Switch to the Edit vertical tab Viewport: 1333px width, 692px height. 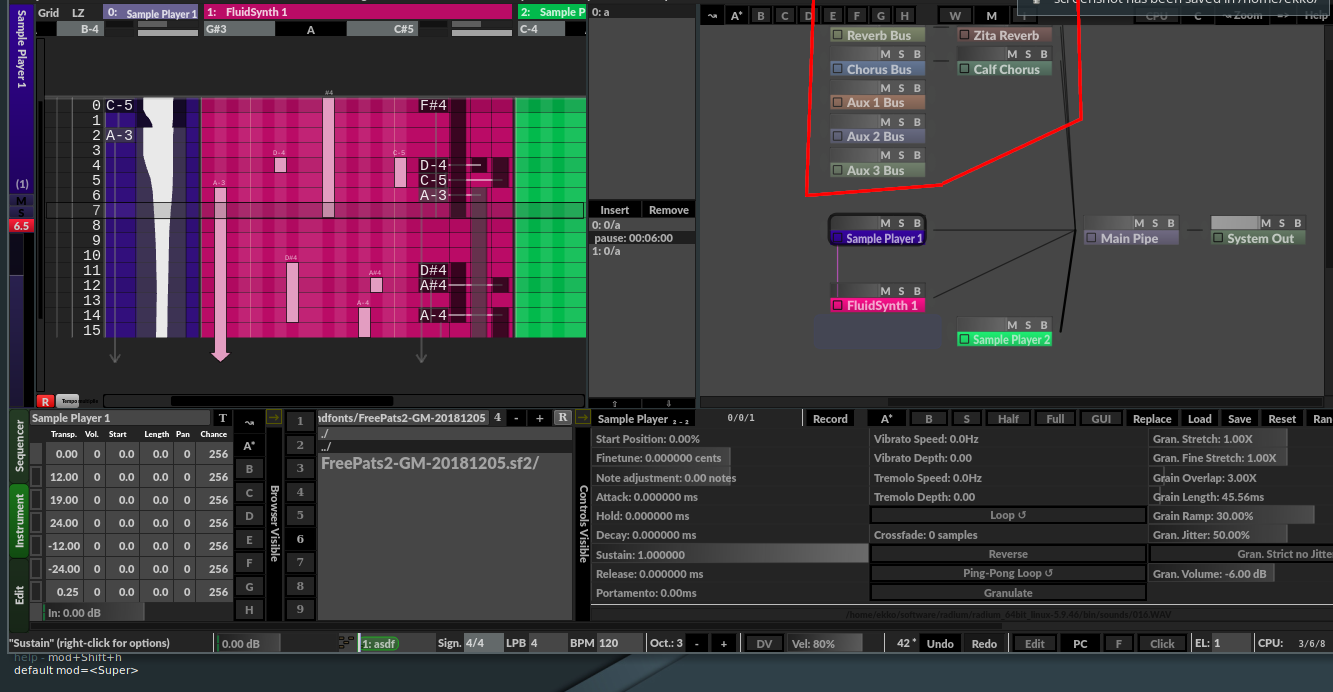(20, 594)
